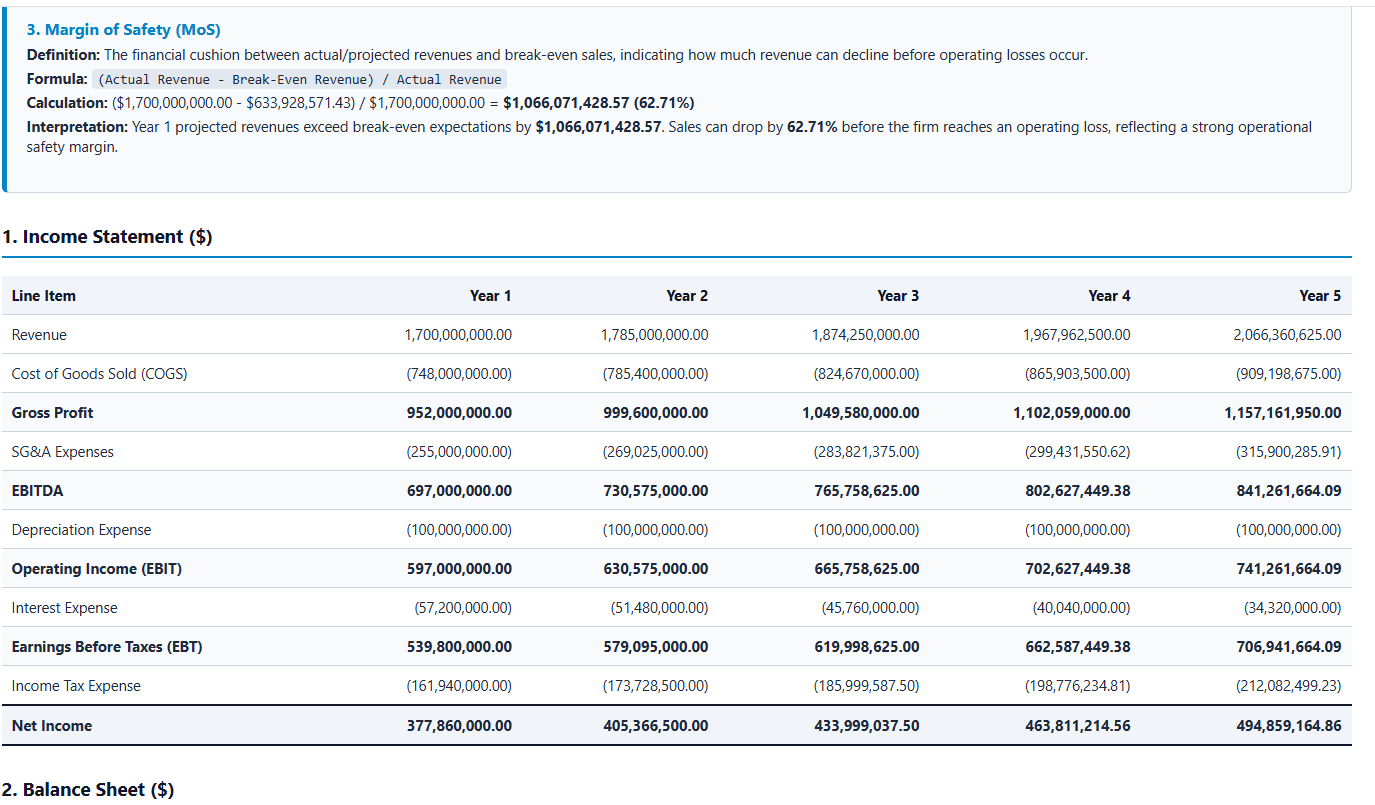Click the 'Year 1' column header
Image resolution: width=1375 pixels, height=805 pixels.
(x=491, y=296)
